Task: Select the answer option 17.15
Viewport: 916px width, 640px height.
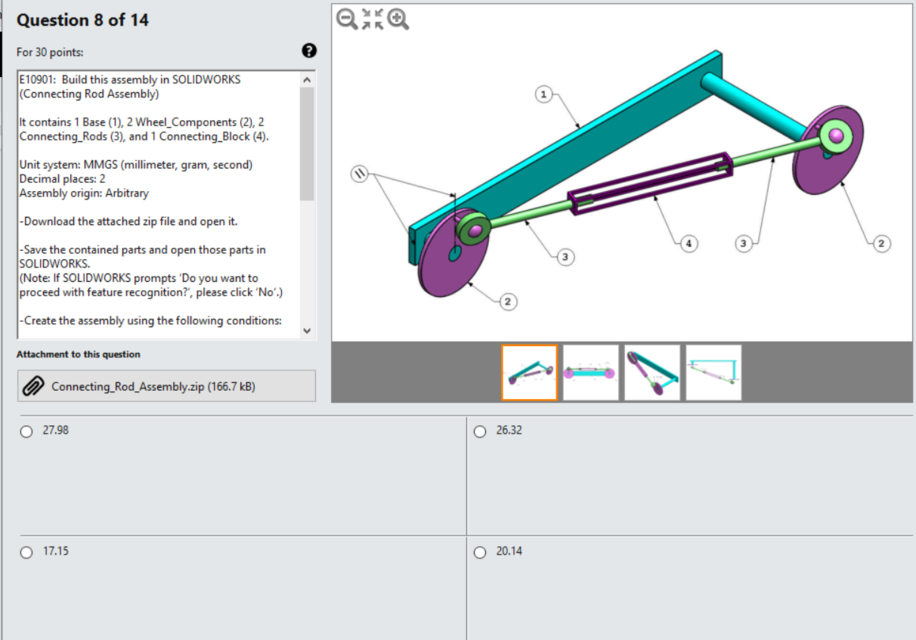Action: tap(25, 551)
